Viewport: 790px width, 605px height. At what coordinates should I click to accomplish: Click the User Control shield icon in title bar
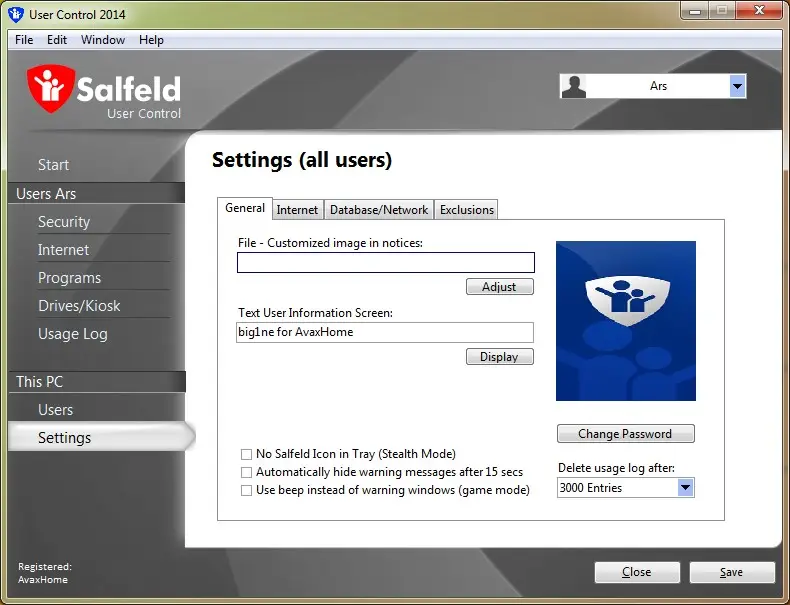[x=16, y=14]
